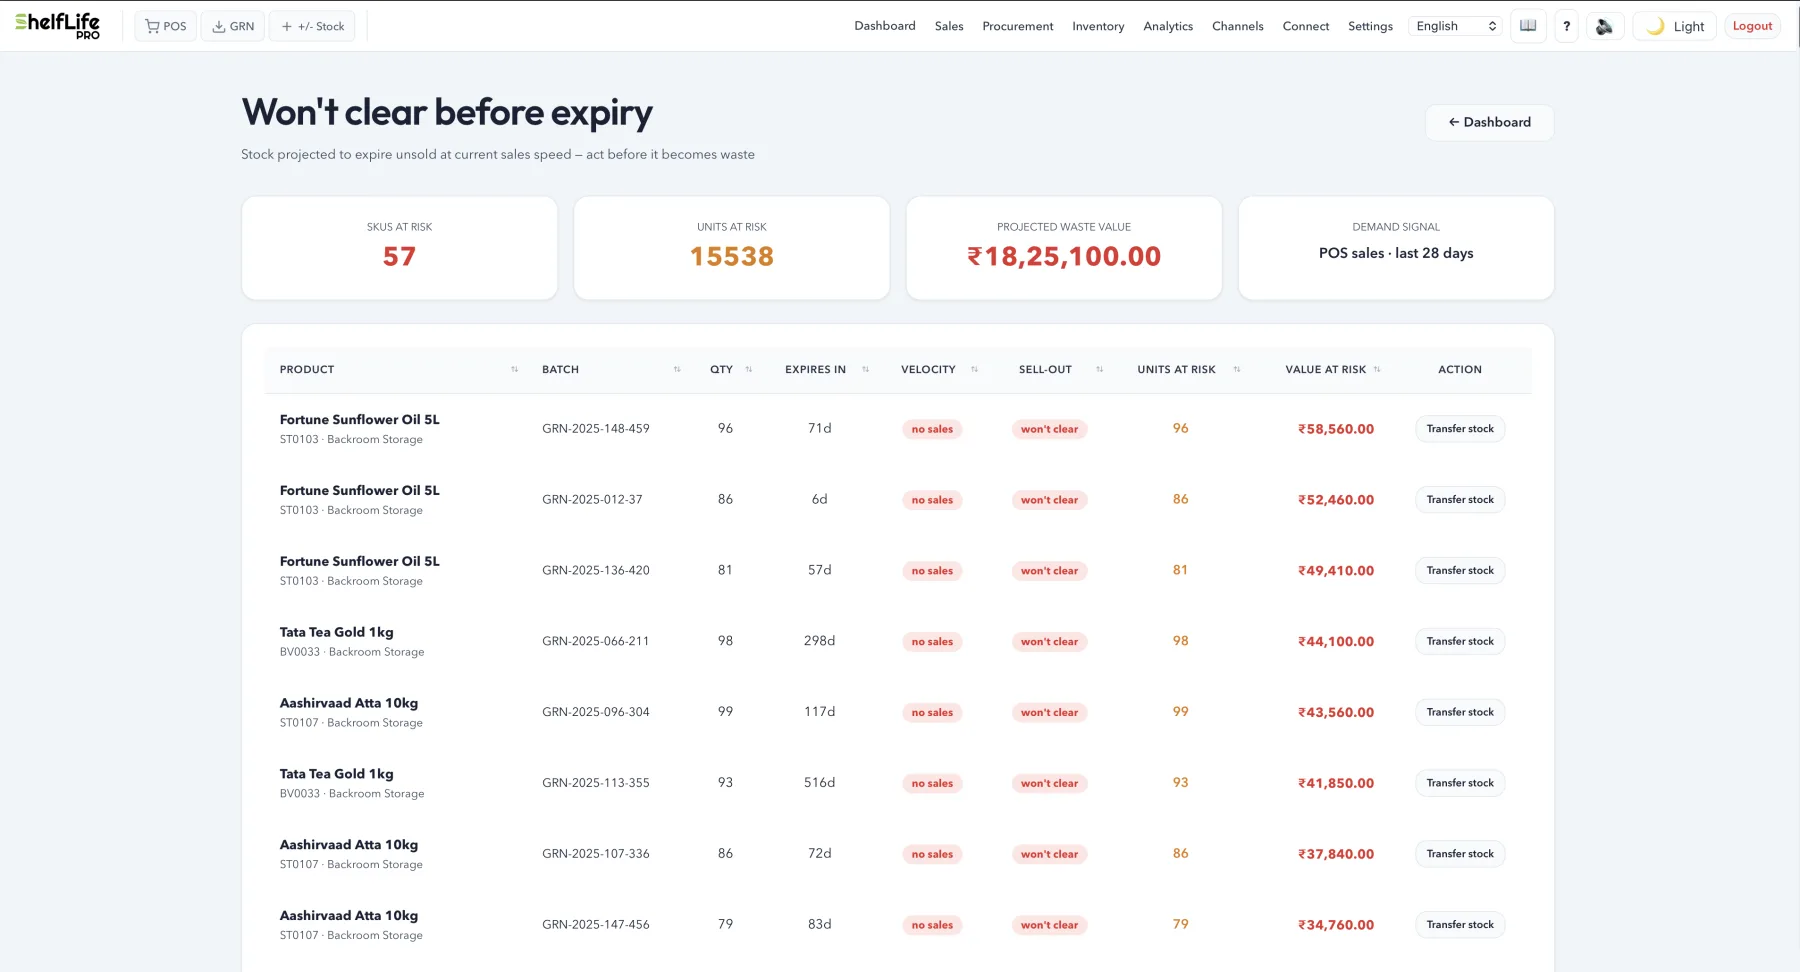Transfer stock for batch GRN-2025-107-336

click(1460, 854)
